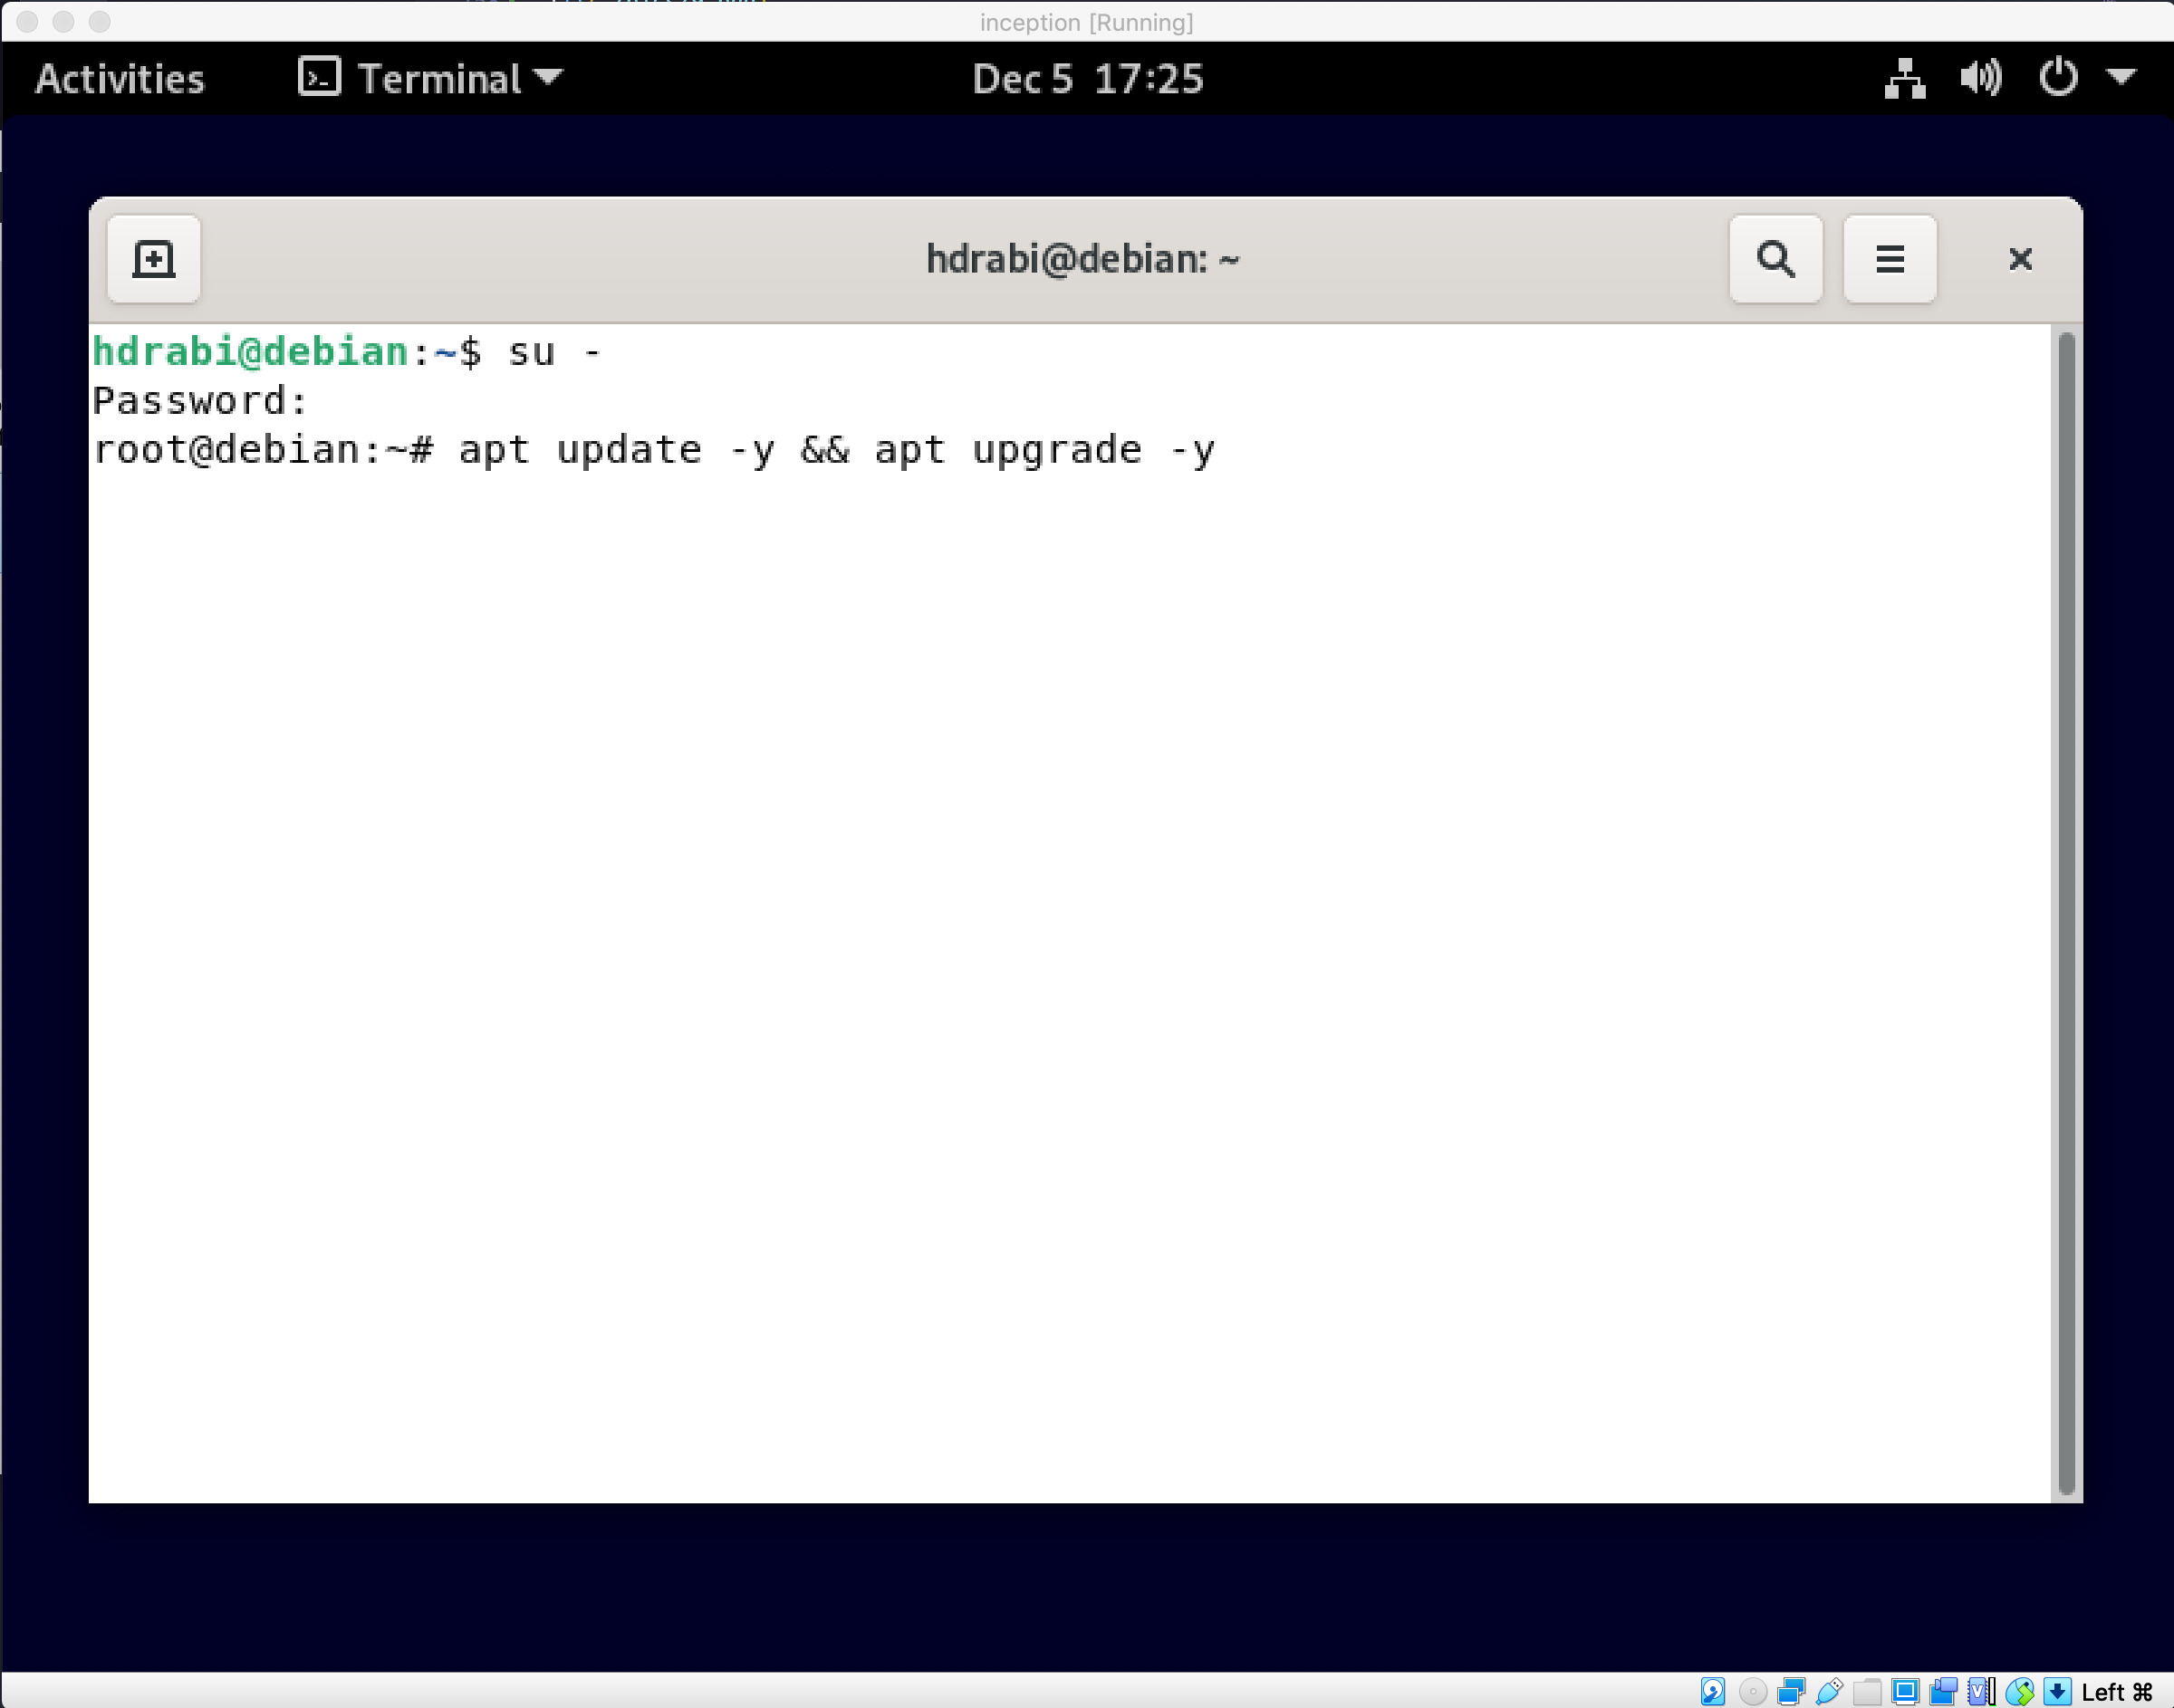Click the VirtualBox shared folders icon
Viewport: 2174px width, 1708px height.
1867,1691
